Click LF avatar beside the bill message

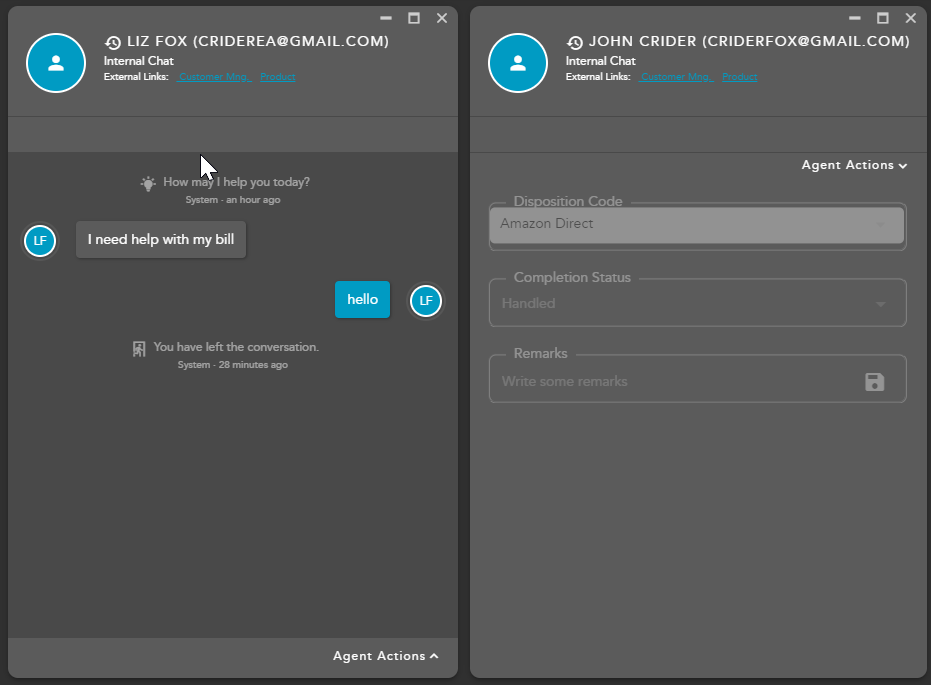tap(40, 241)
